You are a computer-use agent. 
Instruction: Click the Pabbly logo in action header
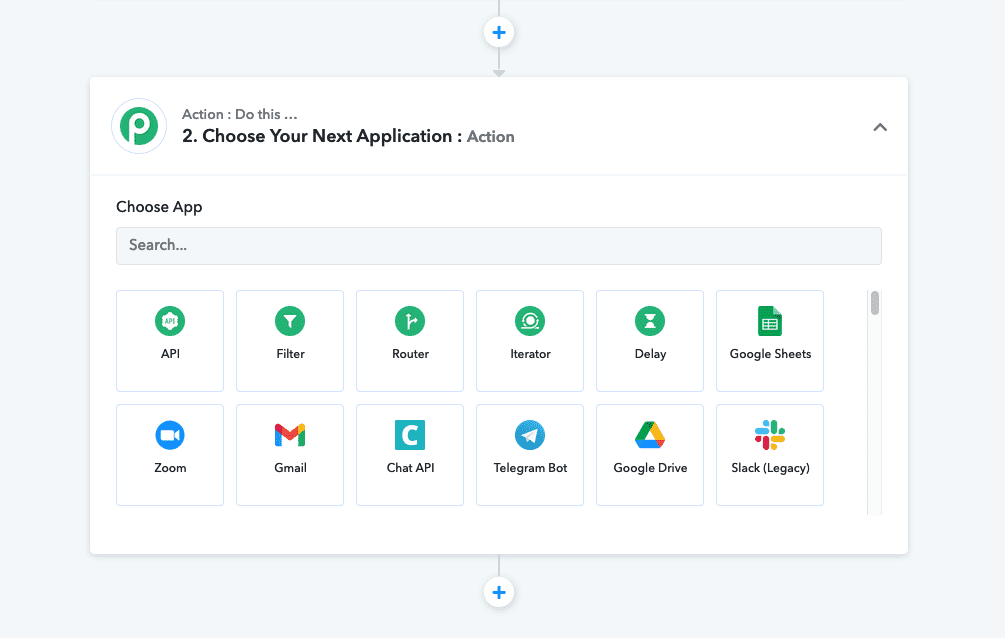point(139,126)
